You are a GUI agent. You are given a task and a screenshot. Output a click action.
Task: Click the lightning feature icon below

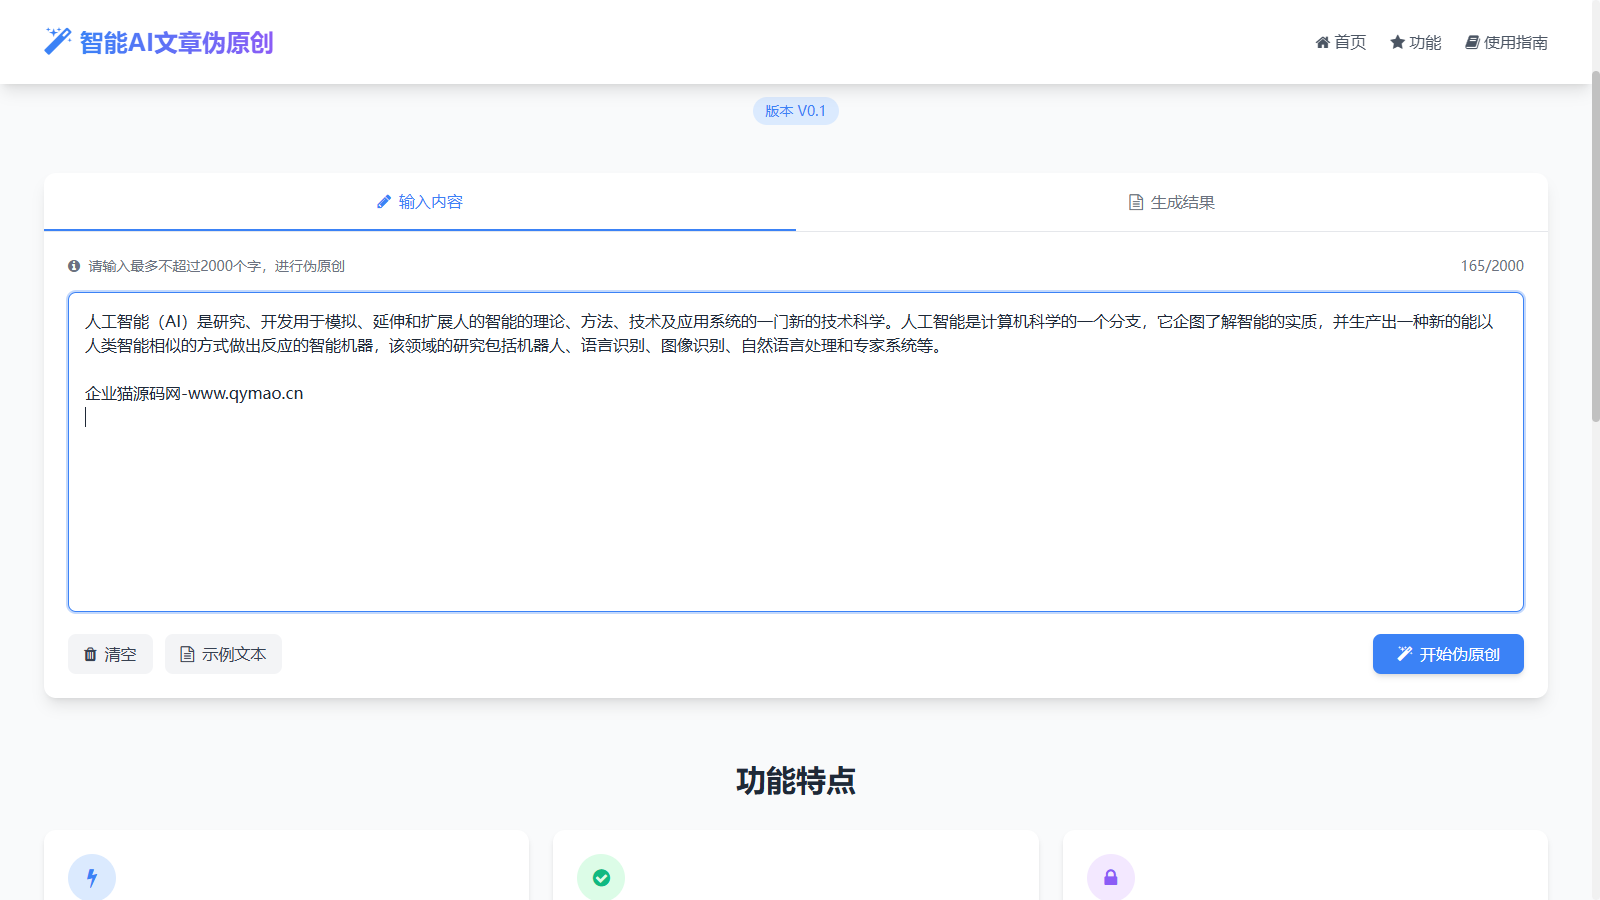(x=92, y=877)
